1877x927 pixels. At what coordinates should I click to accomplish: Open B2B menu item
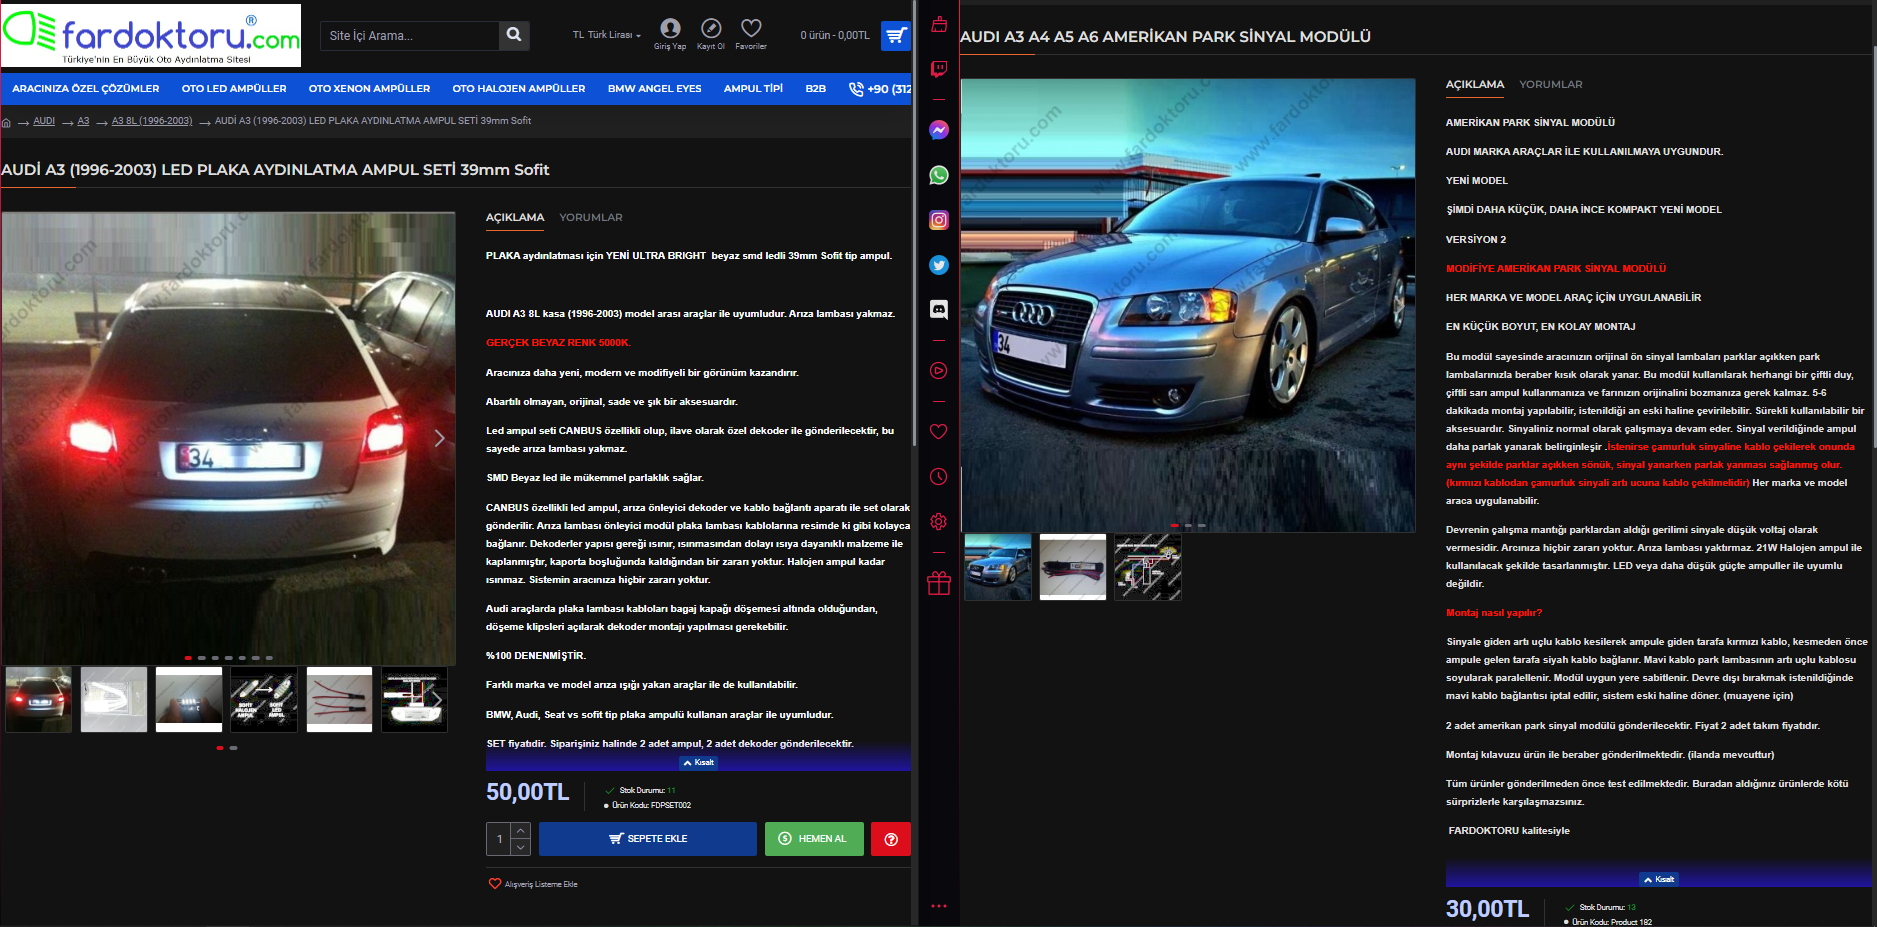click(816, 89)
